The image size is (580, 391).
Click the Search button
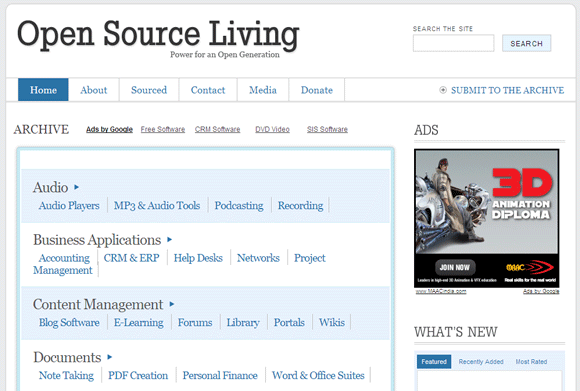click(x=526, y=43)
